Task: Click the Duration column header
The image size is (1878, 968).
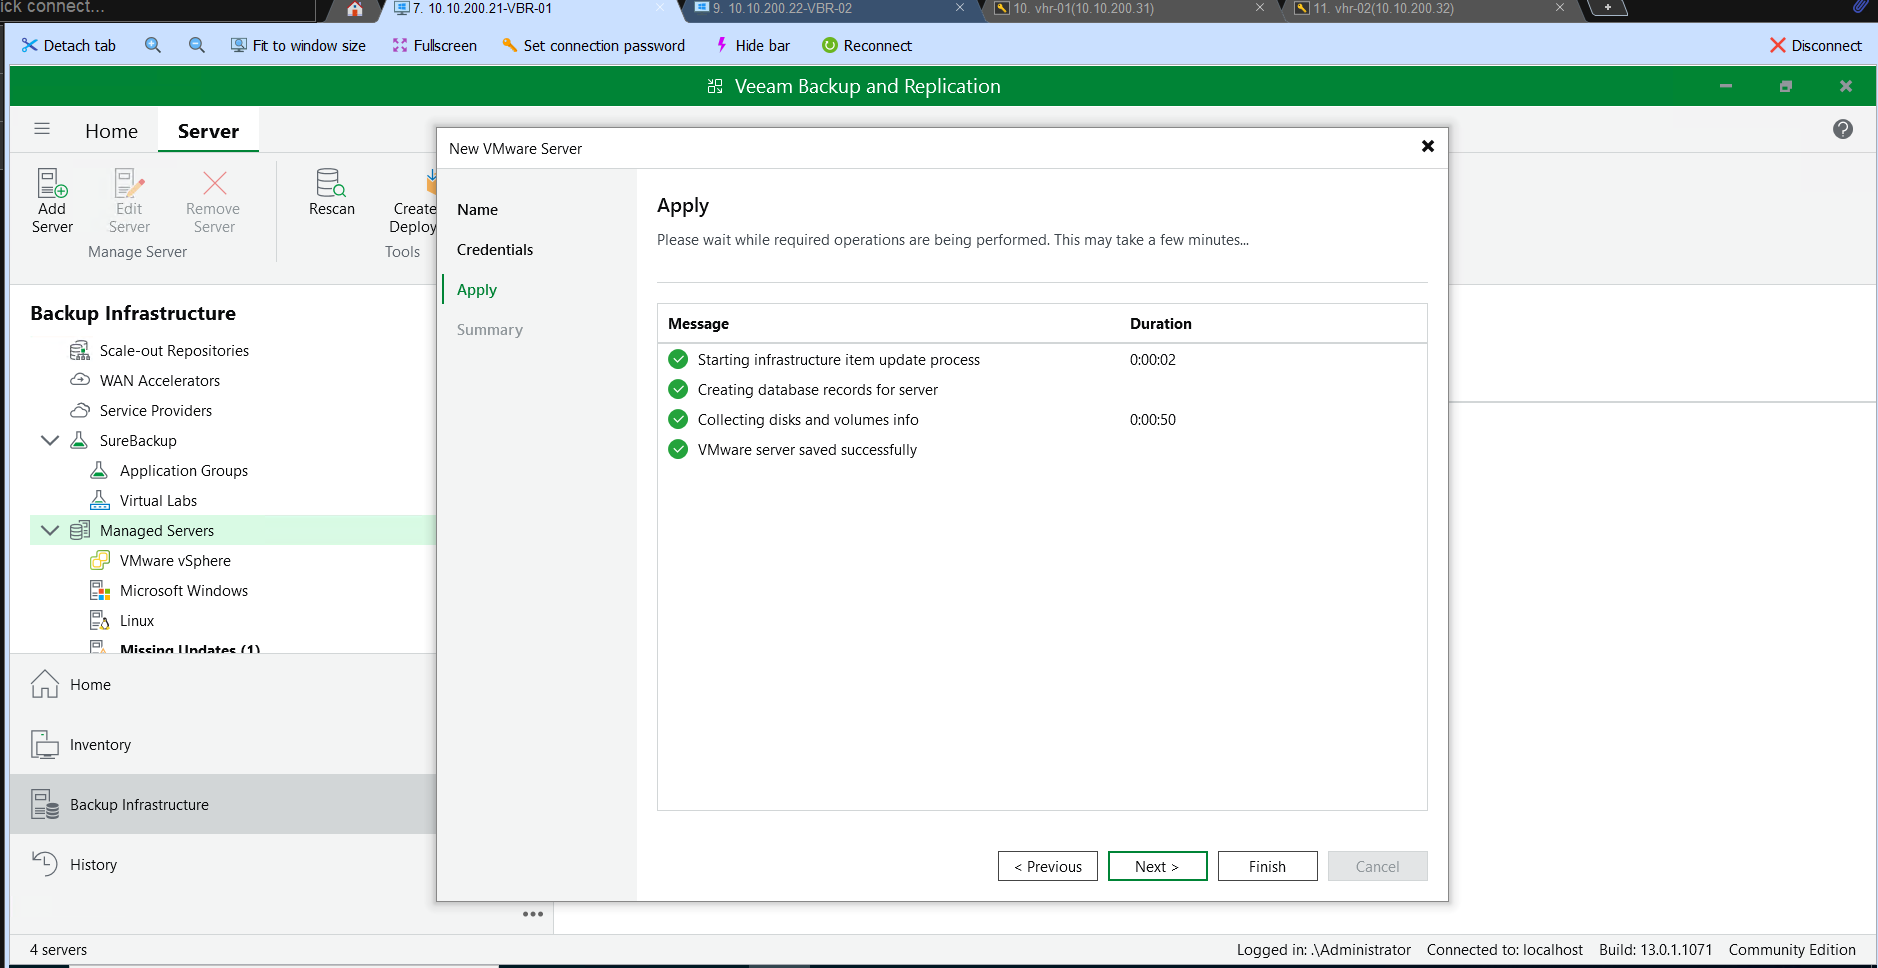Action: pyautogui.click(x=1160, y=324)
